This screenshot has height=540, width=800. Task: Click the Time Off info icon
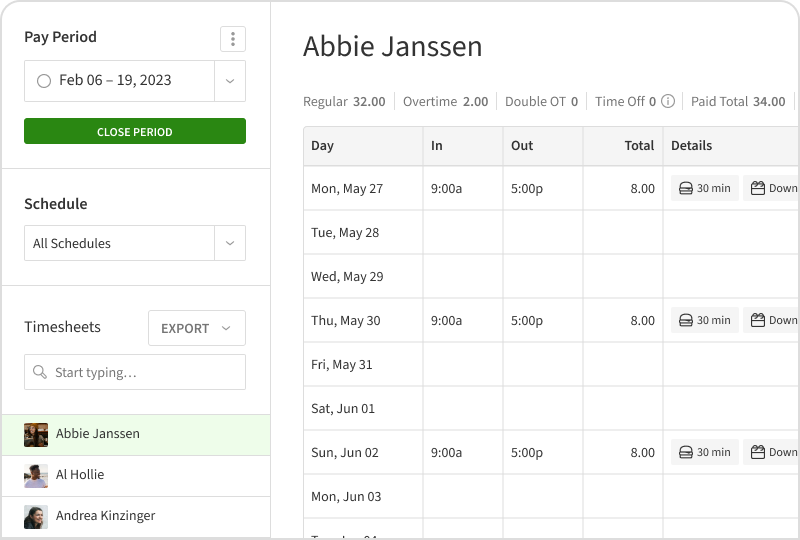(668, 101)
